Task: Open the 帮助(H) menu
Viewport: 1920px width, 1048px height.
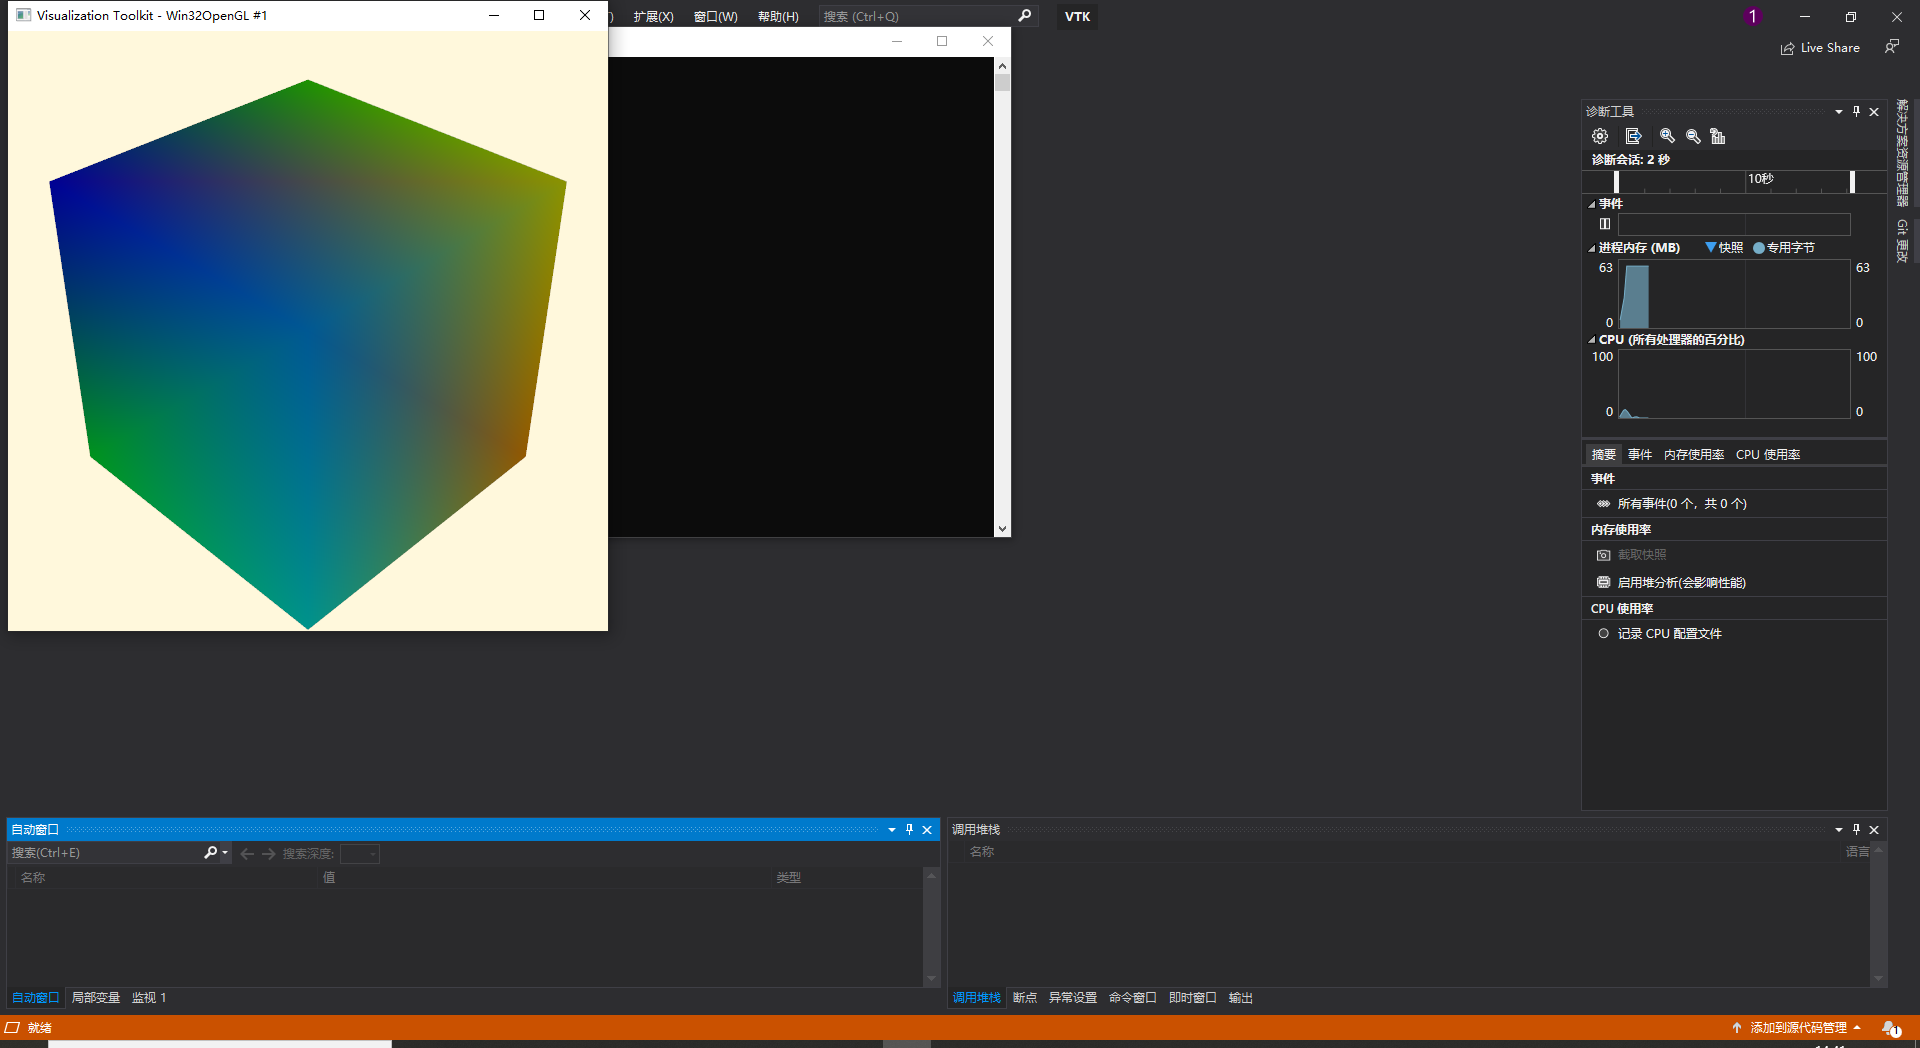Action: pos(778,16)
